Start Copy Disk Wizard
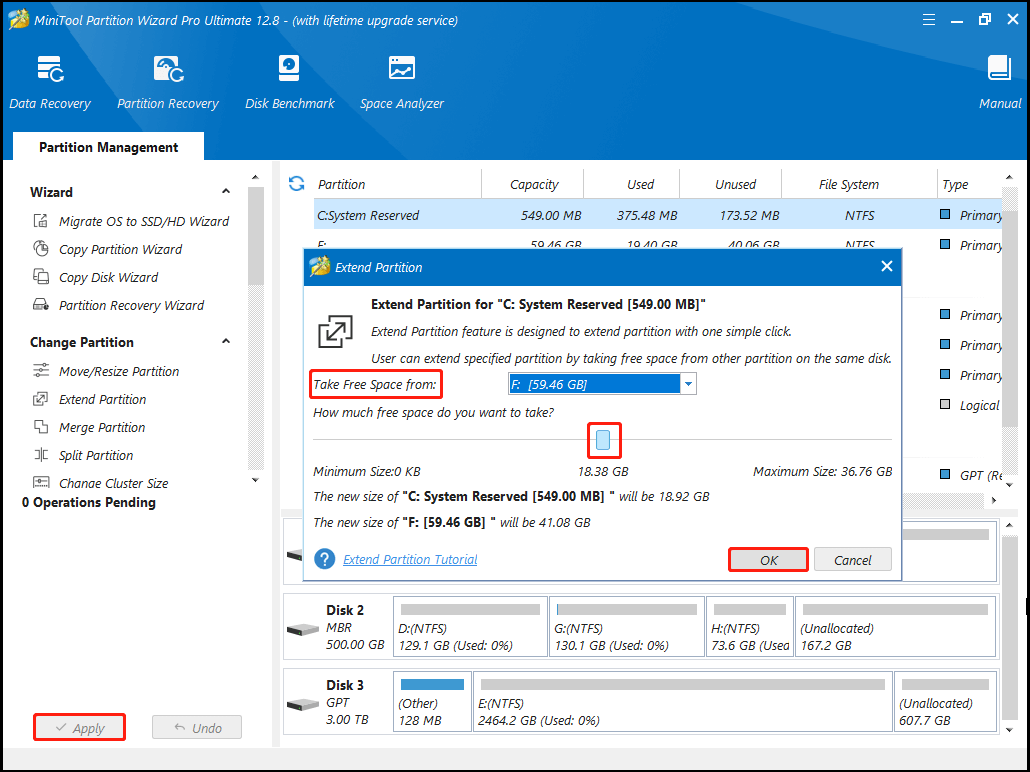1030x772 pixels. [95, 277]
